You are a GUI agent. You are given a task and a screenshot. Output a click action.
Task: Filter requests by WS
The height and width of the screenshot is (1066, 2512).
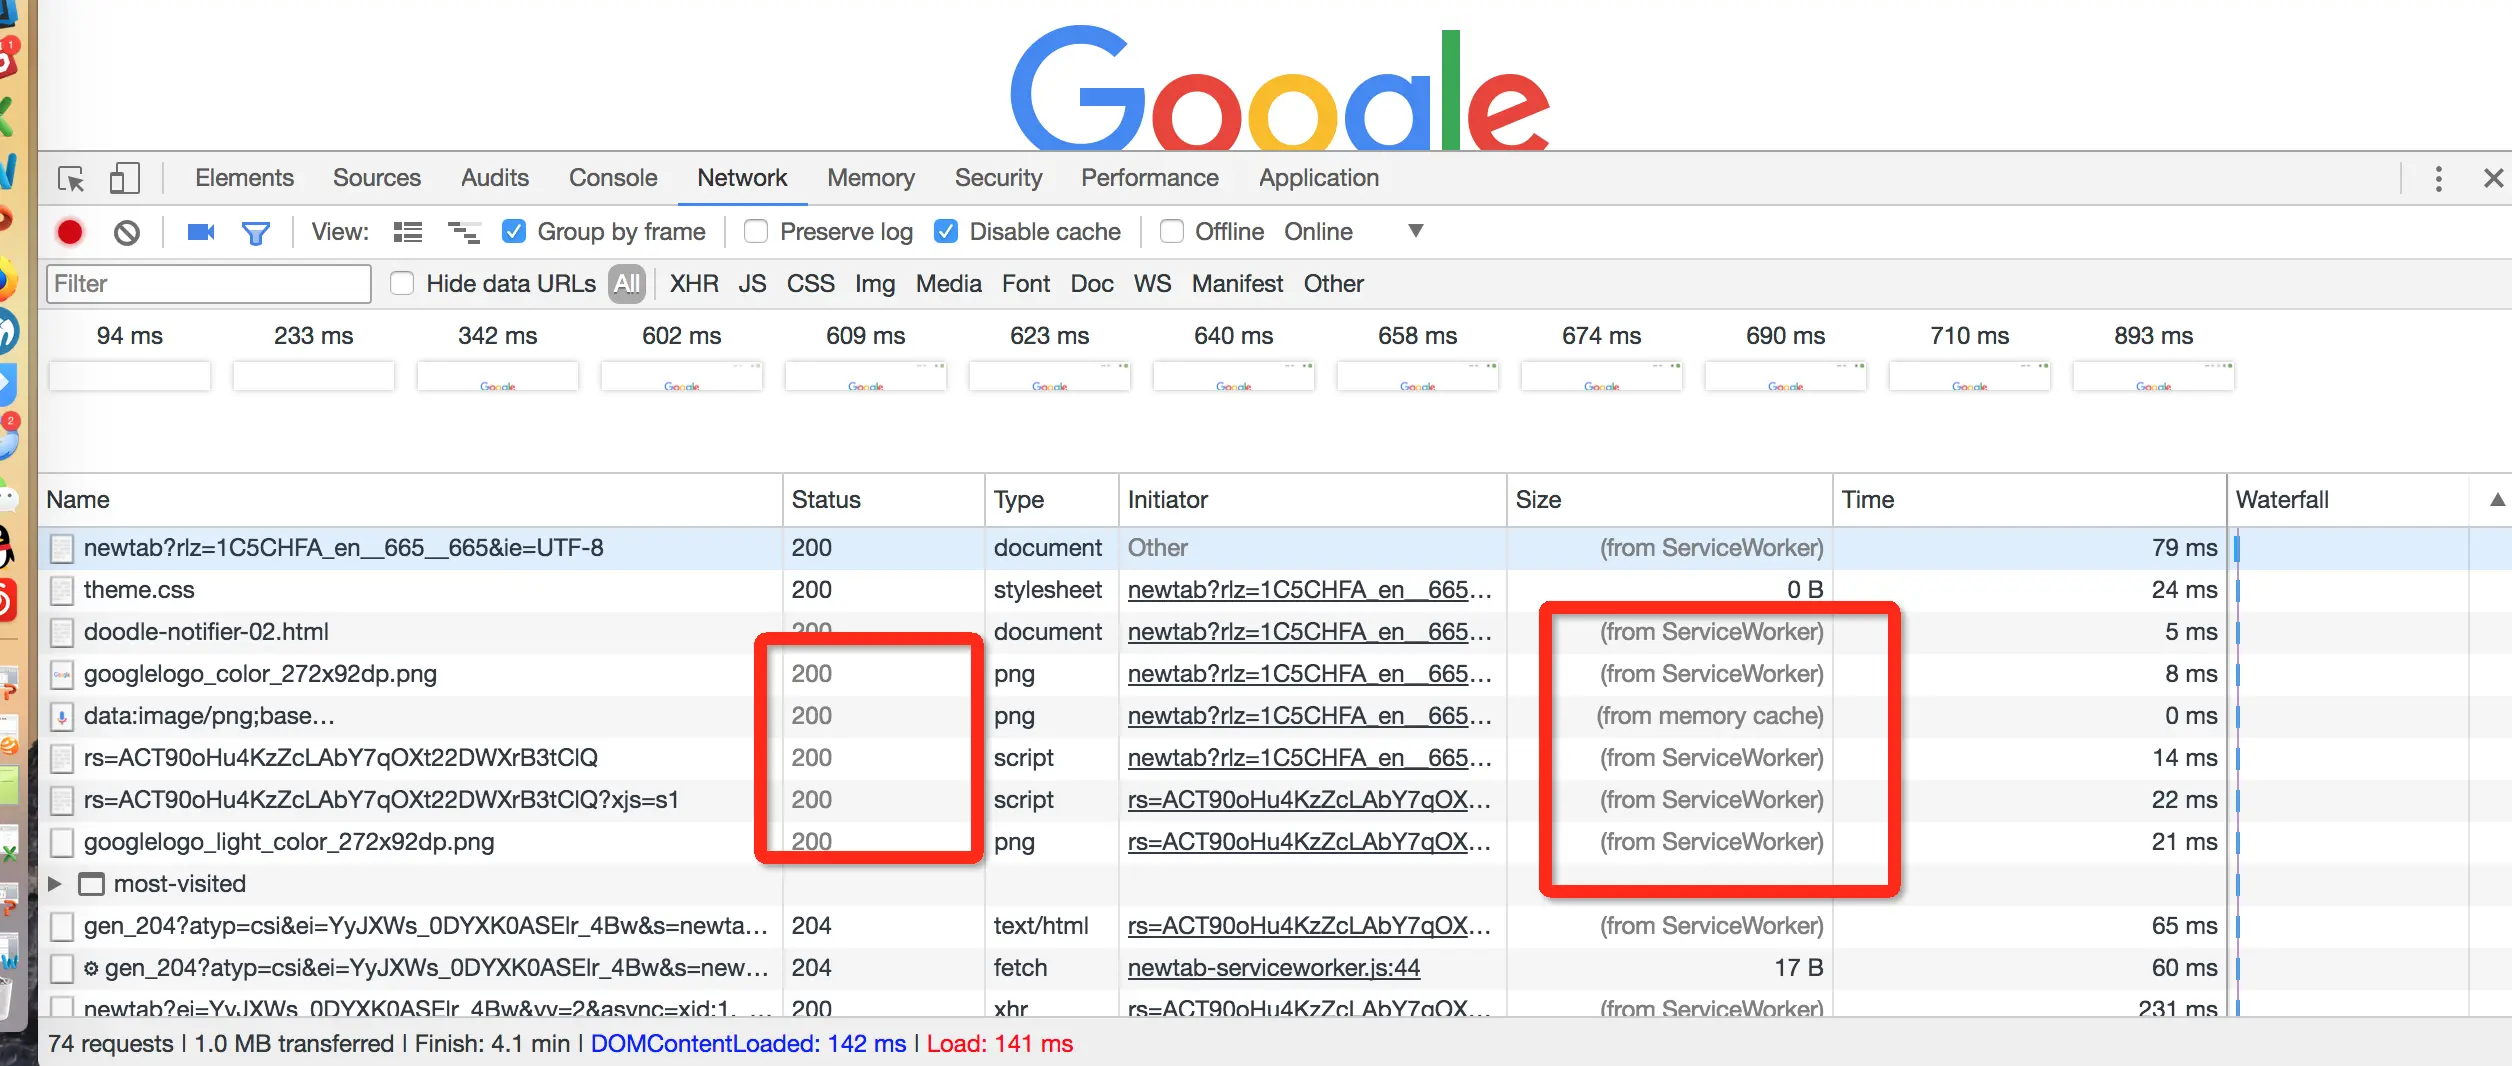point(1152,284)
